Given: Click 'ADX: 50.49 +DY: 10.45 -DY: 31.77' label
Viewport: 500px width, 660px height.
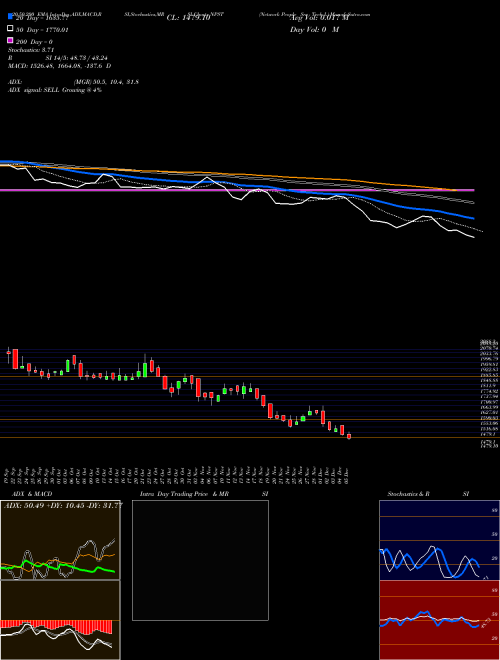Looking at the screenshot, I should pos(63,506).
